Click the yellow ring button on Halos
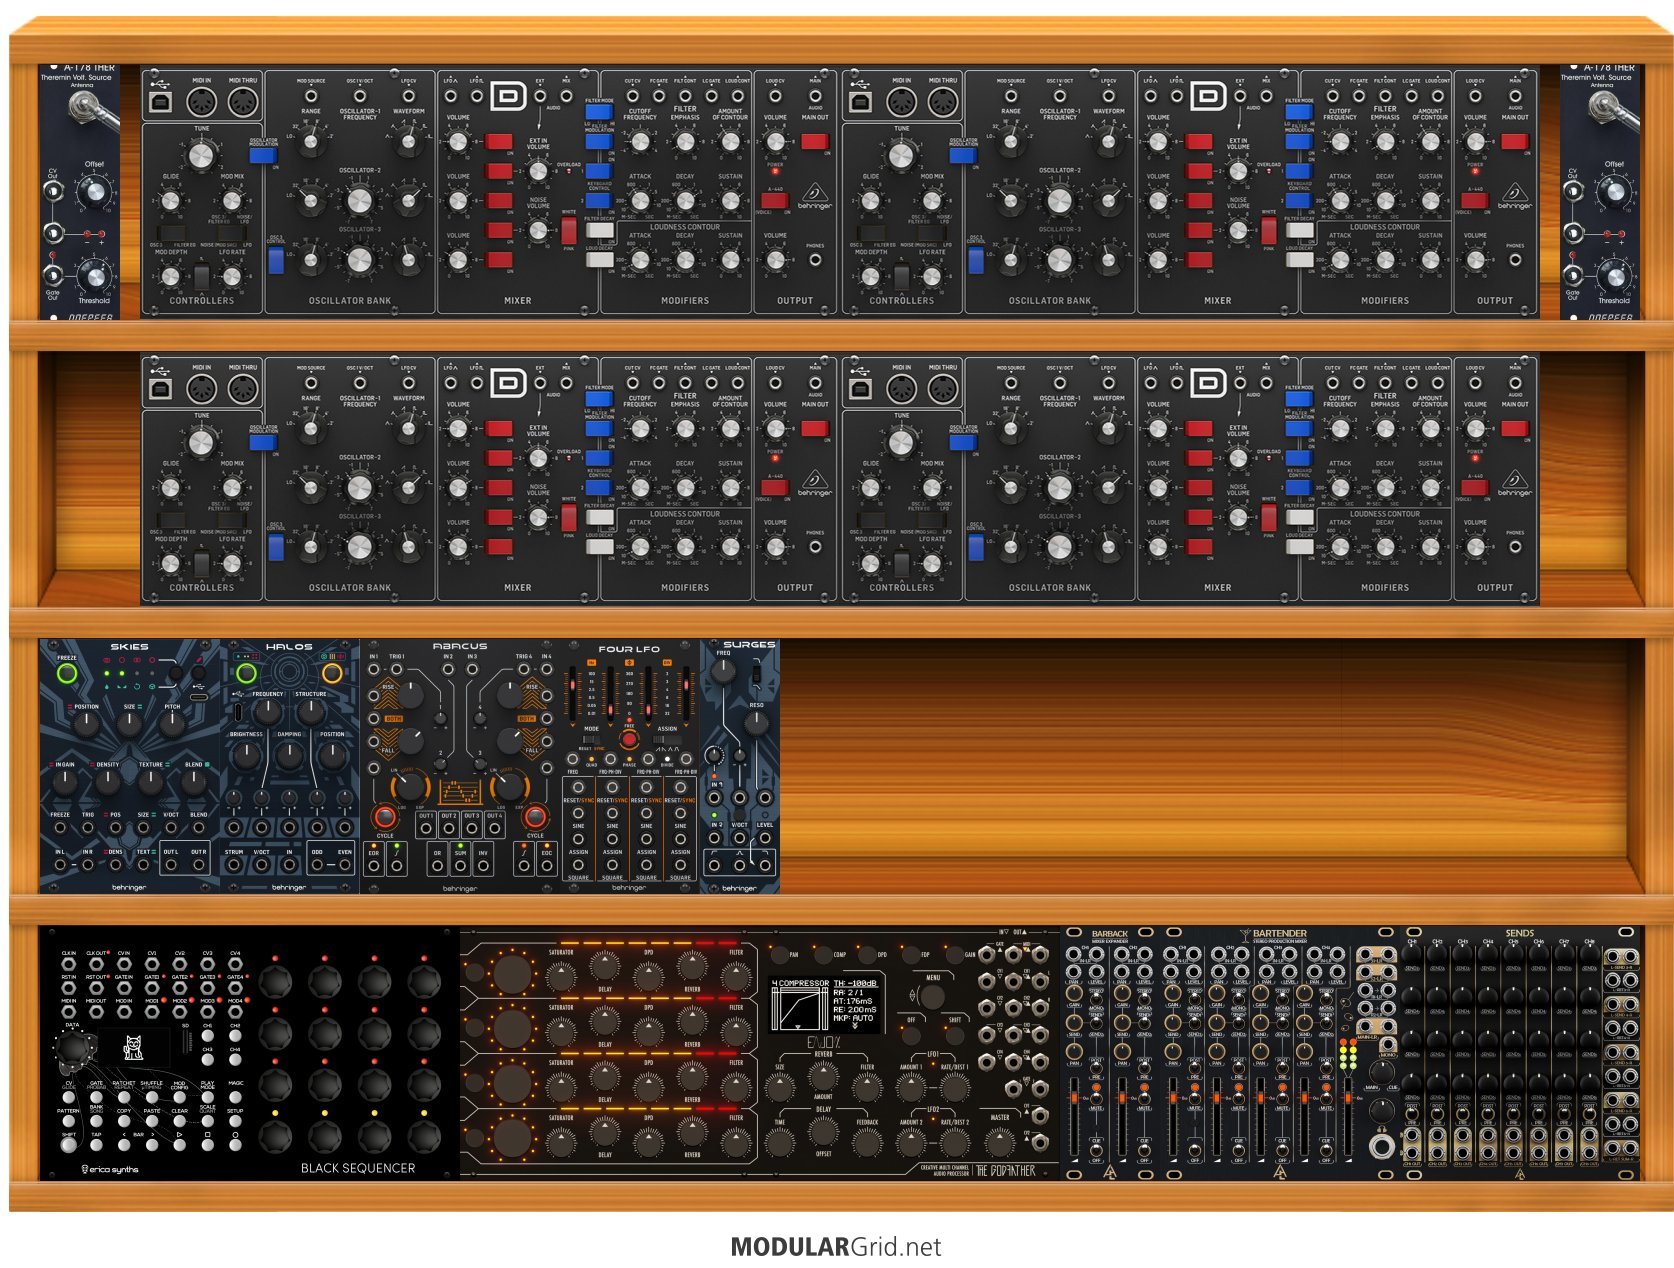Image resolution: width=1674 pixels, height=1268 pixels. click(x=332, y=673)
